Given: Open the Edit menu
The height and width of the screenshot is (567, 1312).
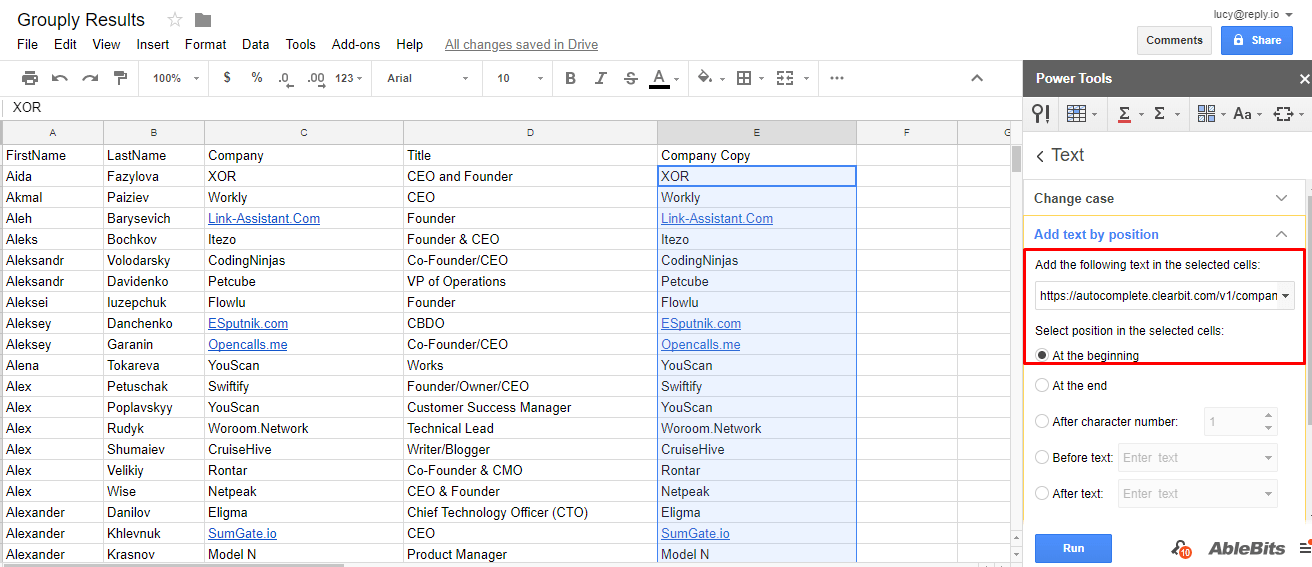Looking at the screenshot, I should 65,44.
